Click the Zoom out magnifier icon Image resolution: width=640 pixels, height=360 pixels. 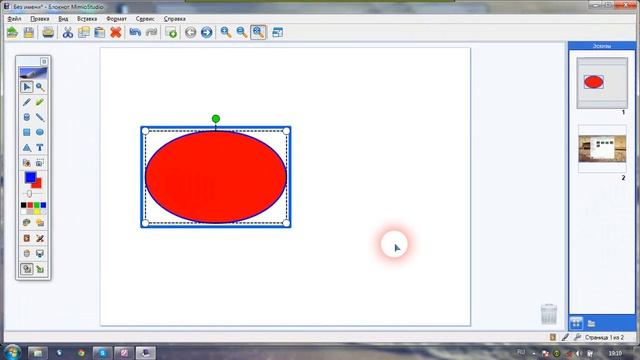tap(242, 32)
